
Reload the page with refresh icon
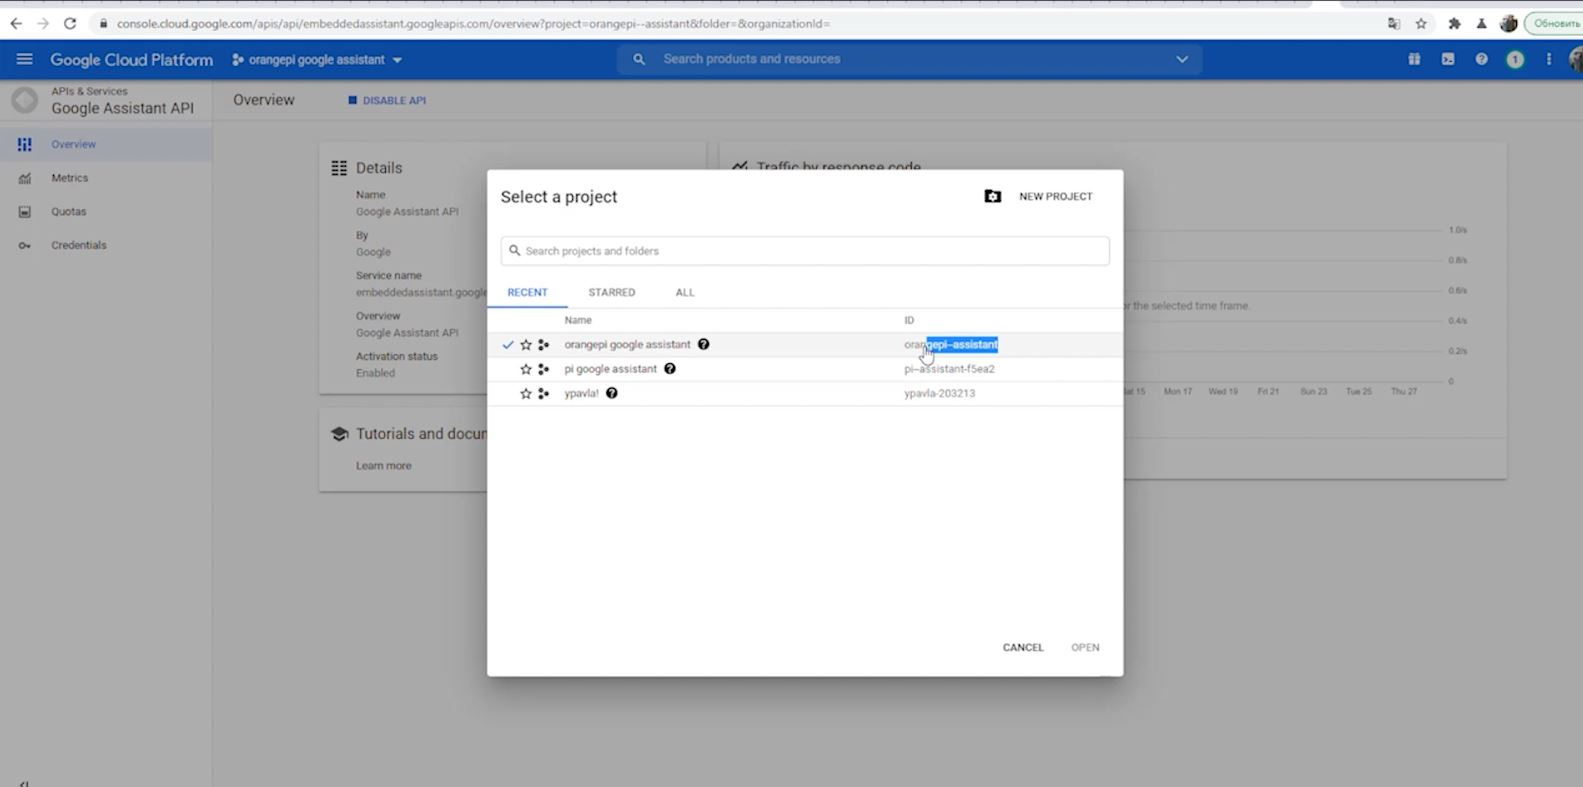pos(70,23)
